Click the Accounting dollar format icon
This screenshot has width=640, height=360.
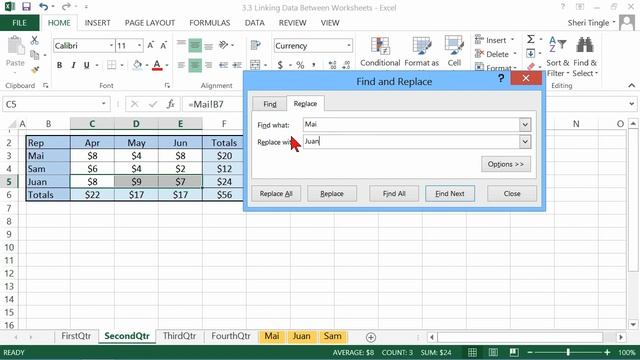click(x=280, y=65)
